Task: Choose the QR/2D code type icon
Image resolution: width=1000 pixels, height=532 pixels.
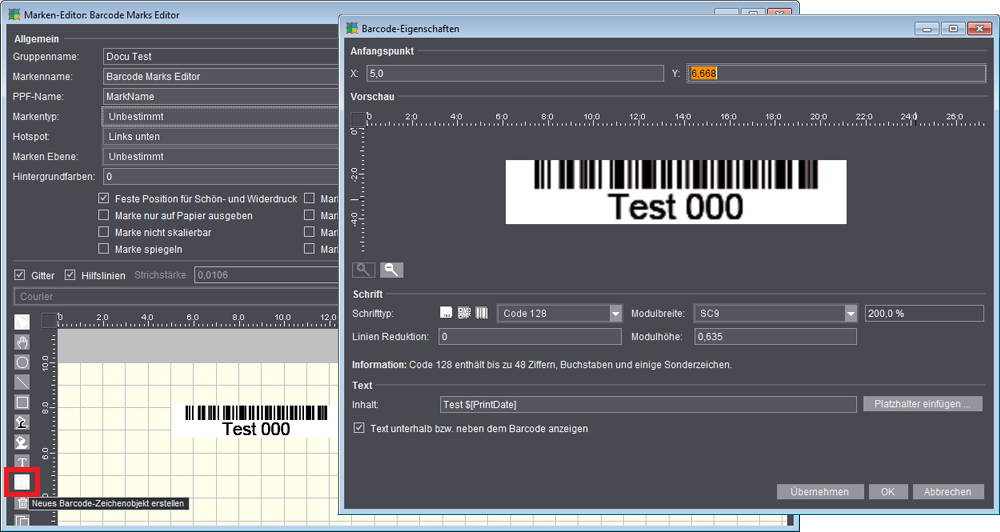Action: (464, 313)
